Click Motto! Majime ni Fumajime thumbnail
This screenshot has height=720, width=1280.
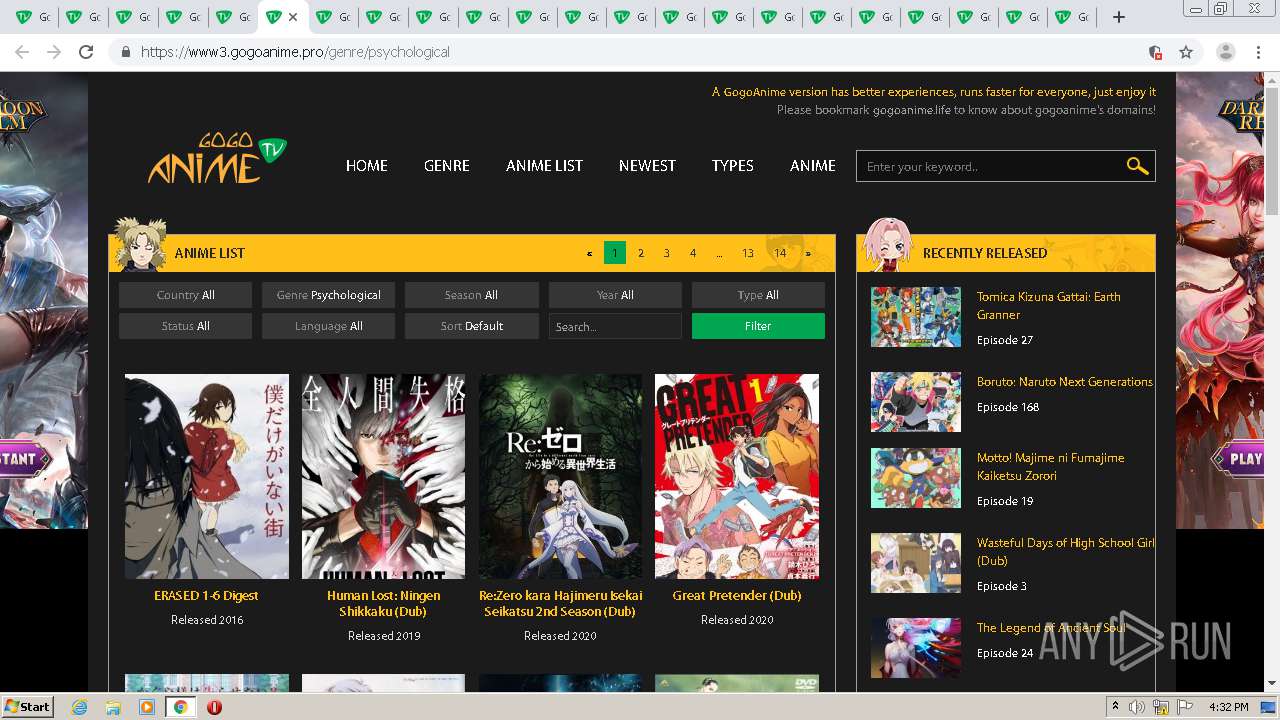coord(916,478)
